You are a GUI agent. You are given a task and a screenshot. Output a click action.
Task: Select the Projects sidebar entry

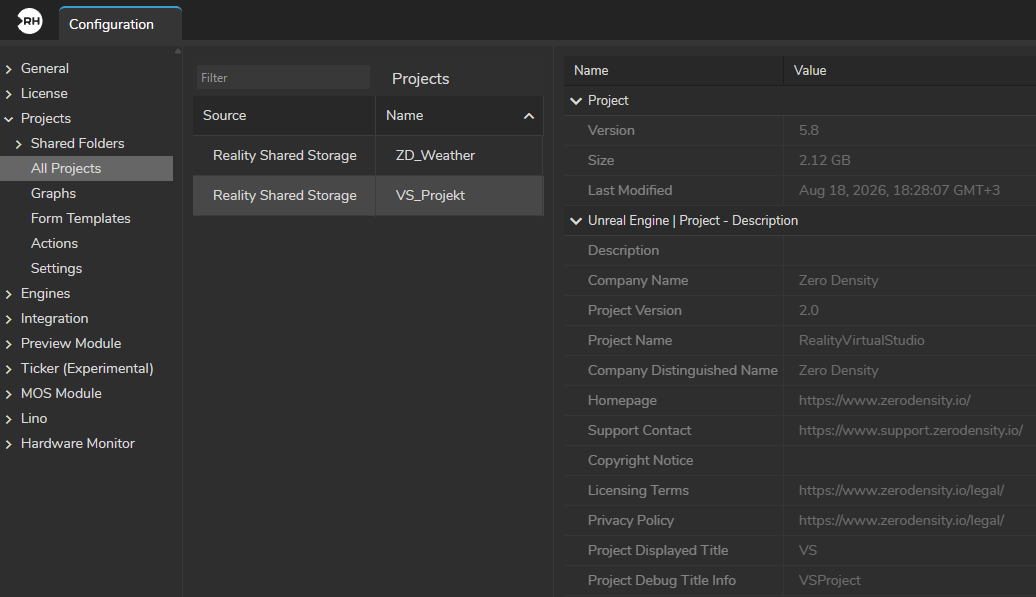46,118
